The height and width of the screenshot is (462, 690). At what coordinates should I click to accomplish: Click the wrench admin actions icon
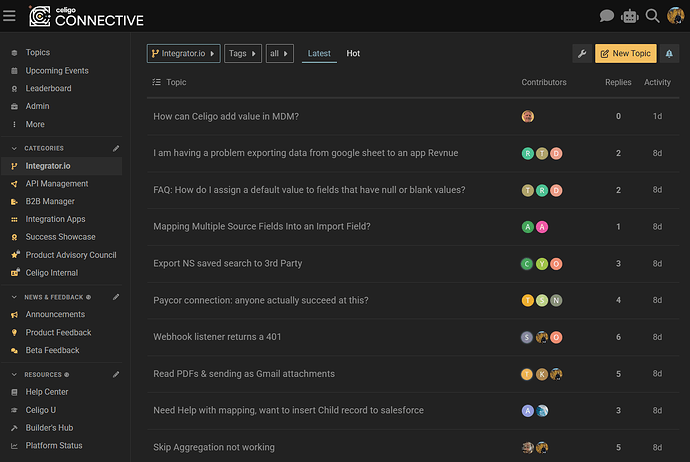click(x=582, y=54)
